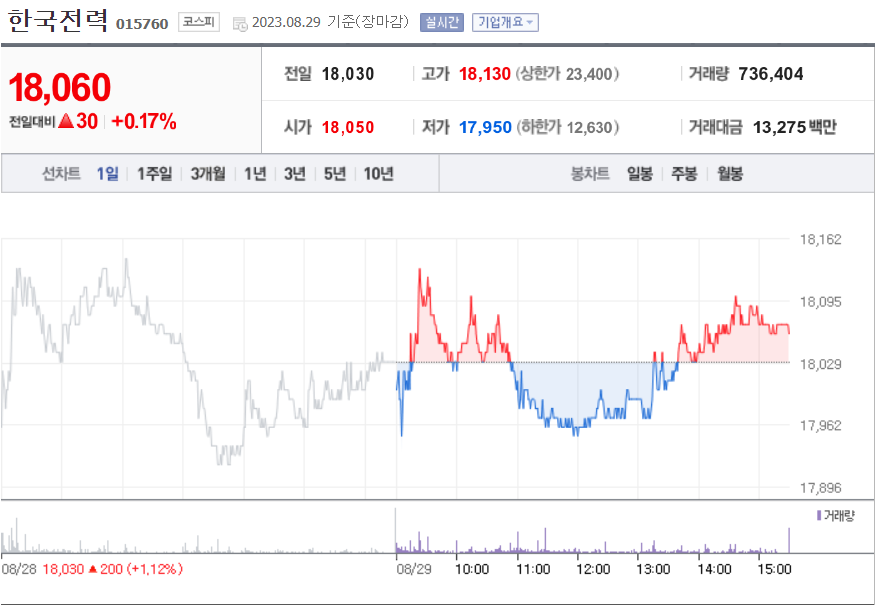Image resolution: width=875 pixels, height=605 pixels.
Task: Click the 한국전력 stock name heading
Action: click(57, 21)
